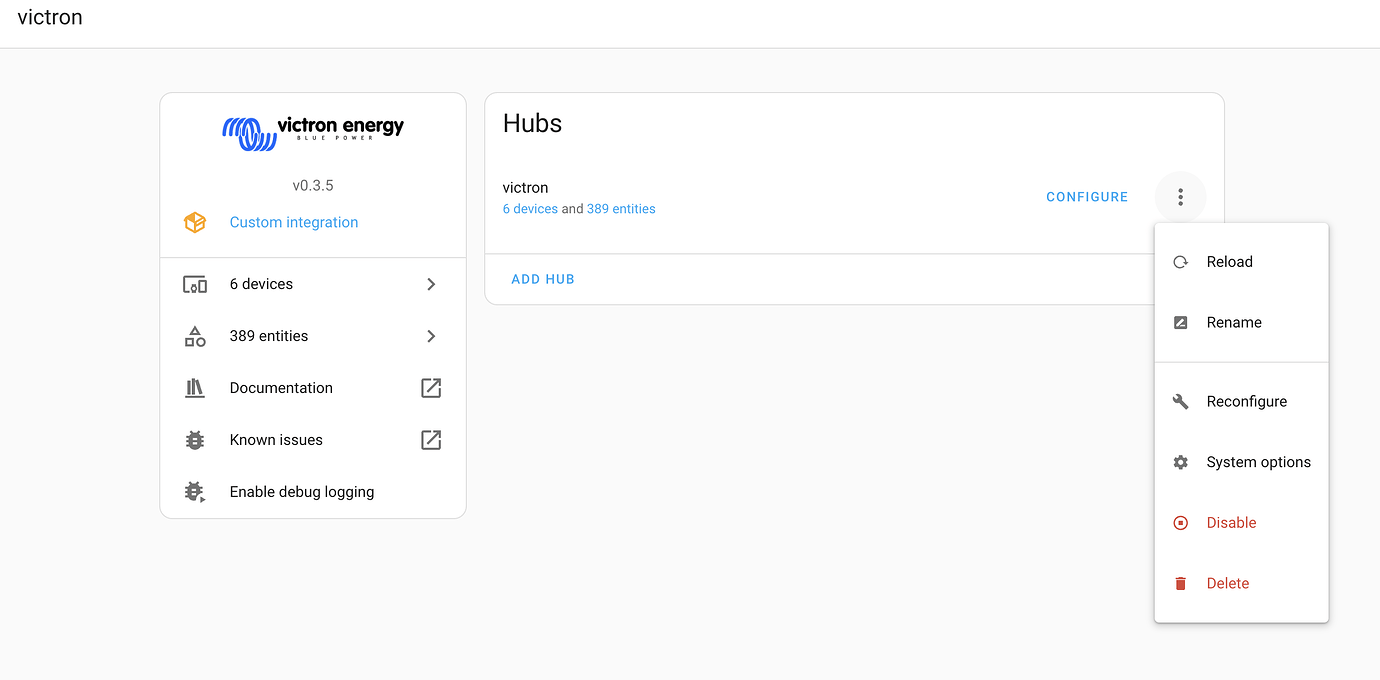1380x680 pixels.
Task: Expand the 6 devices row chevron
Action: pos(430,284)
